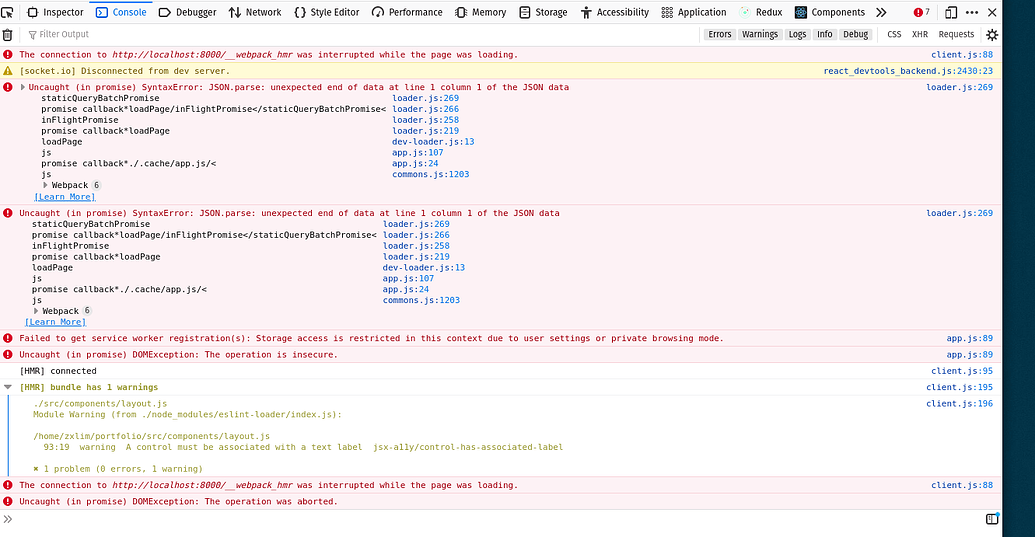Toggle the Warnings filter
Screen dimensions: 1035x537
pos(760,34)
